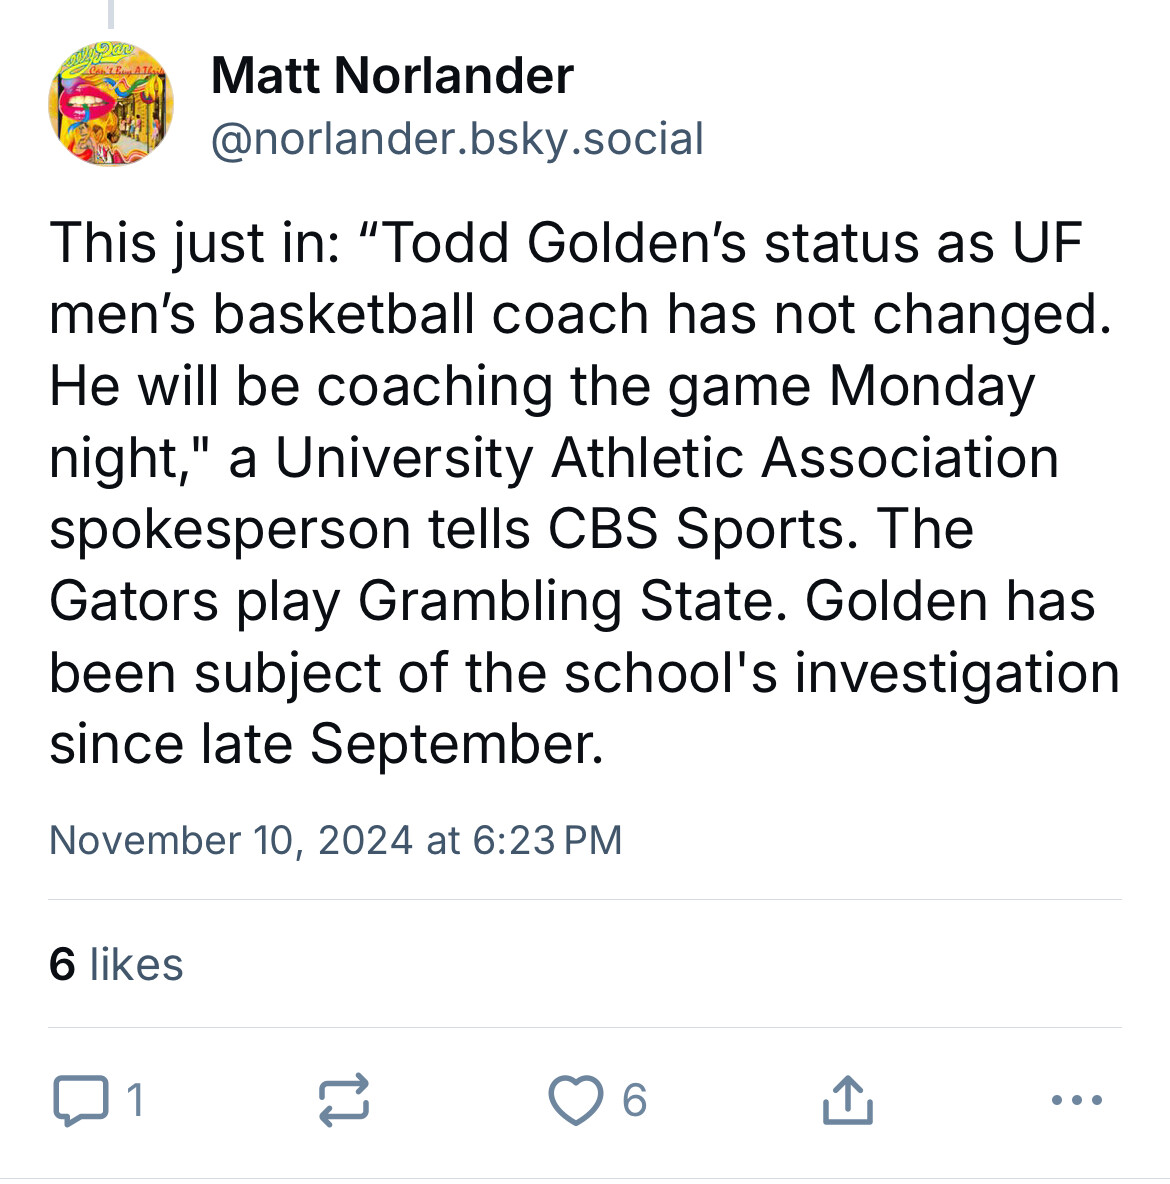Select the post text mentioning Todd Golden
The image size is (1170, 1184).
tap(584, 493)
